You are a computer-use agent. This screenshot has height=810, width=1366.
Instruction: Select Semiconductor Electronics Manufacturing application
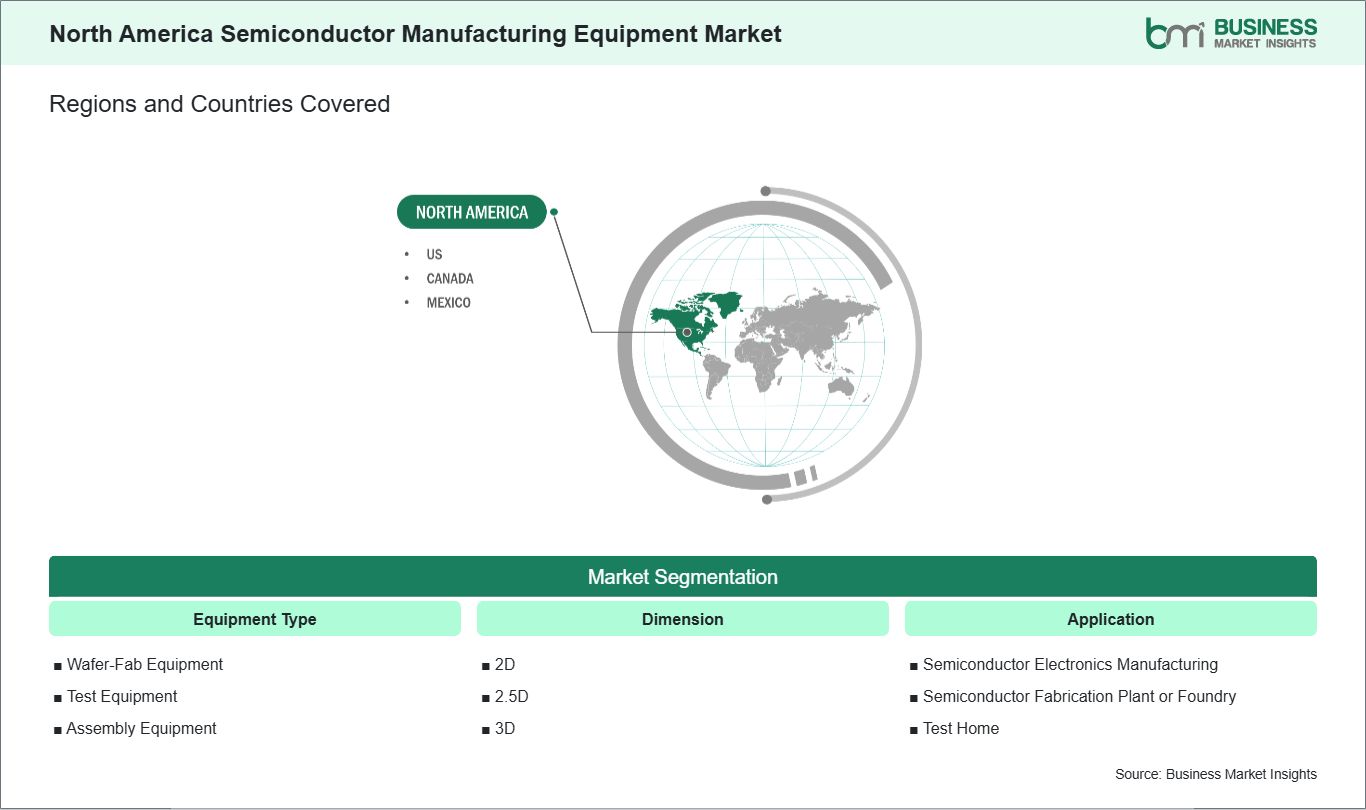(1069, 664)
